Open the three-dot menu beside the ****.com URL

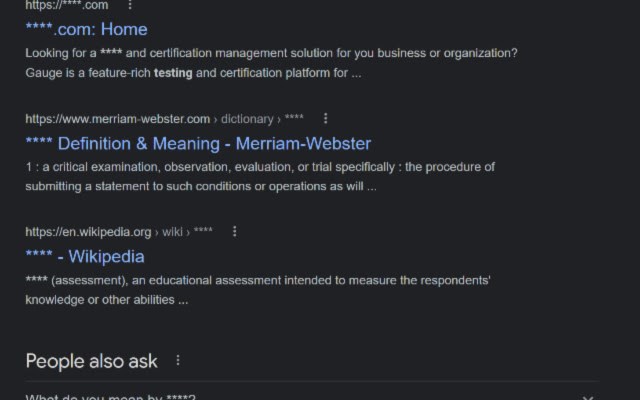tap(129, 5)
